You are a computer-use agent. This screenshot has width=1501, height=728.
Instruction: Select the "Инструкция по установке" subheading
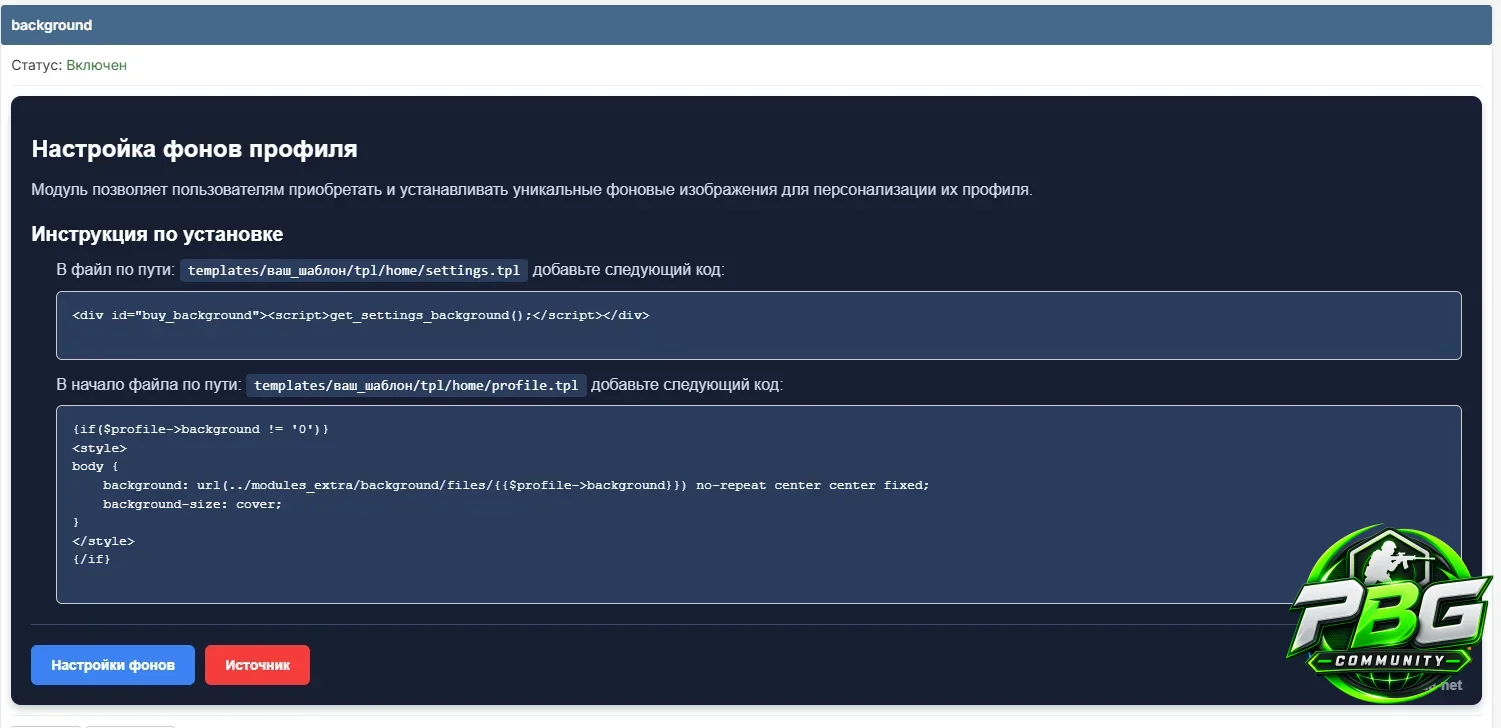click(157, 234)
